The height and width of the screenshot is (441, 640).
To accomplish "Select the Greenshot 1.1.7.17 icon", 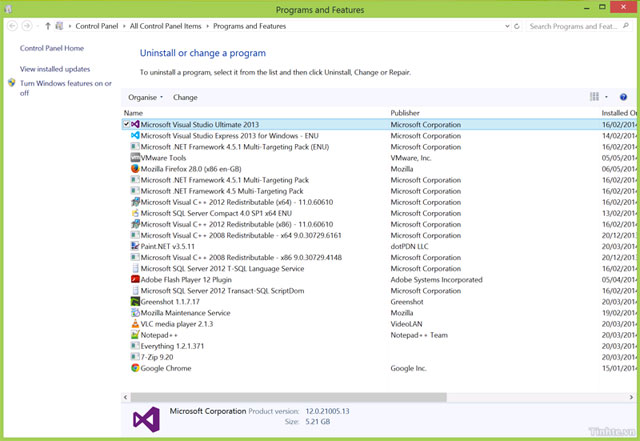I will 135,301.
